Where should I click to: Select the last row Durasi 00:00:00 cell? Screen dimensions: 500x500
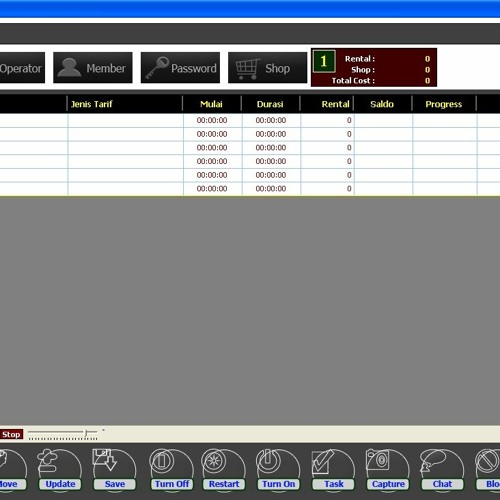pos(271,189)
